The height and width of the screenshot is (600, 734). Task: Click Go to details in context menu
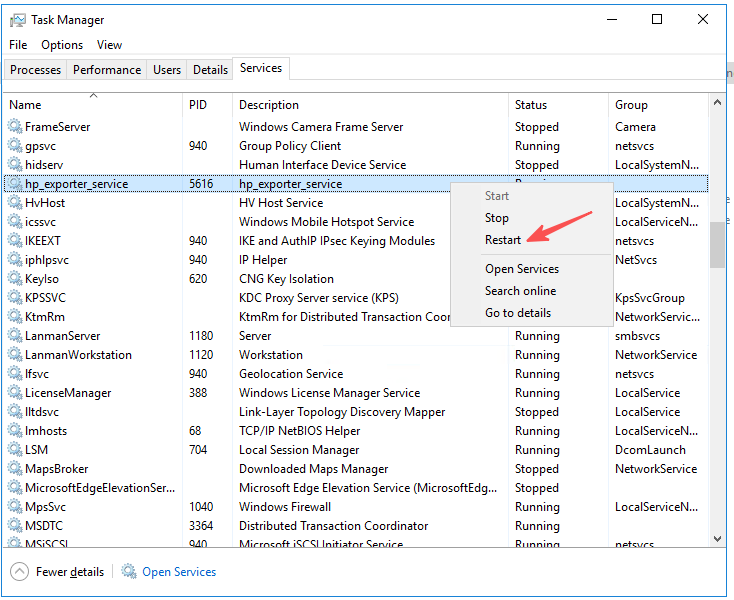pos(518,313)
